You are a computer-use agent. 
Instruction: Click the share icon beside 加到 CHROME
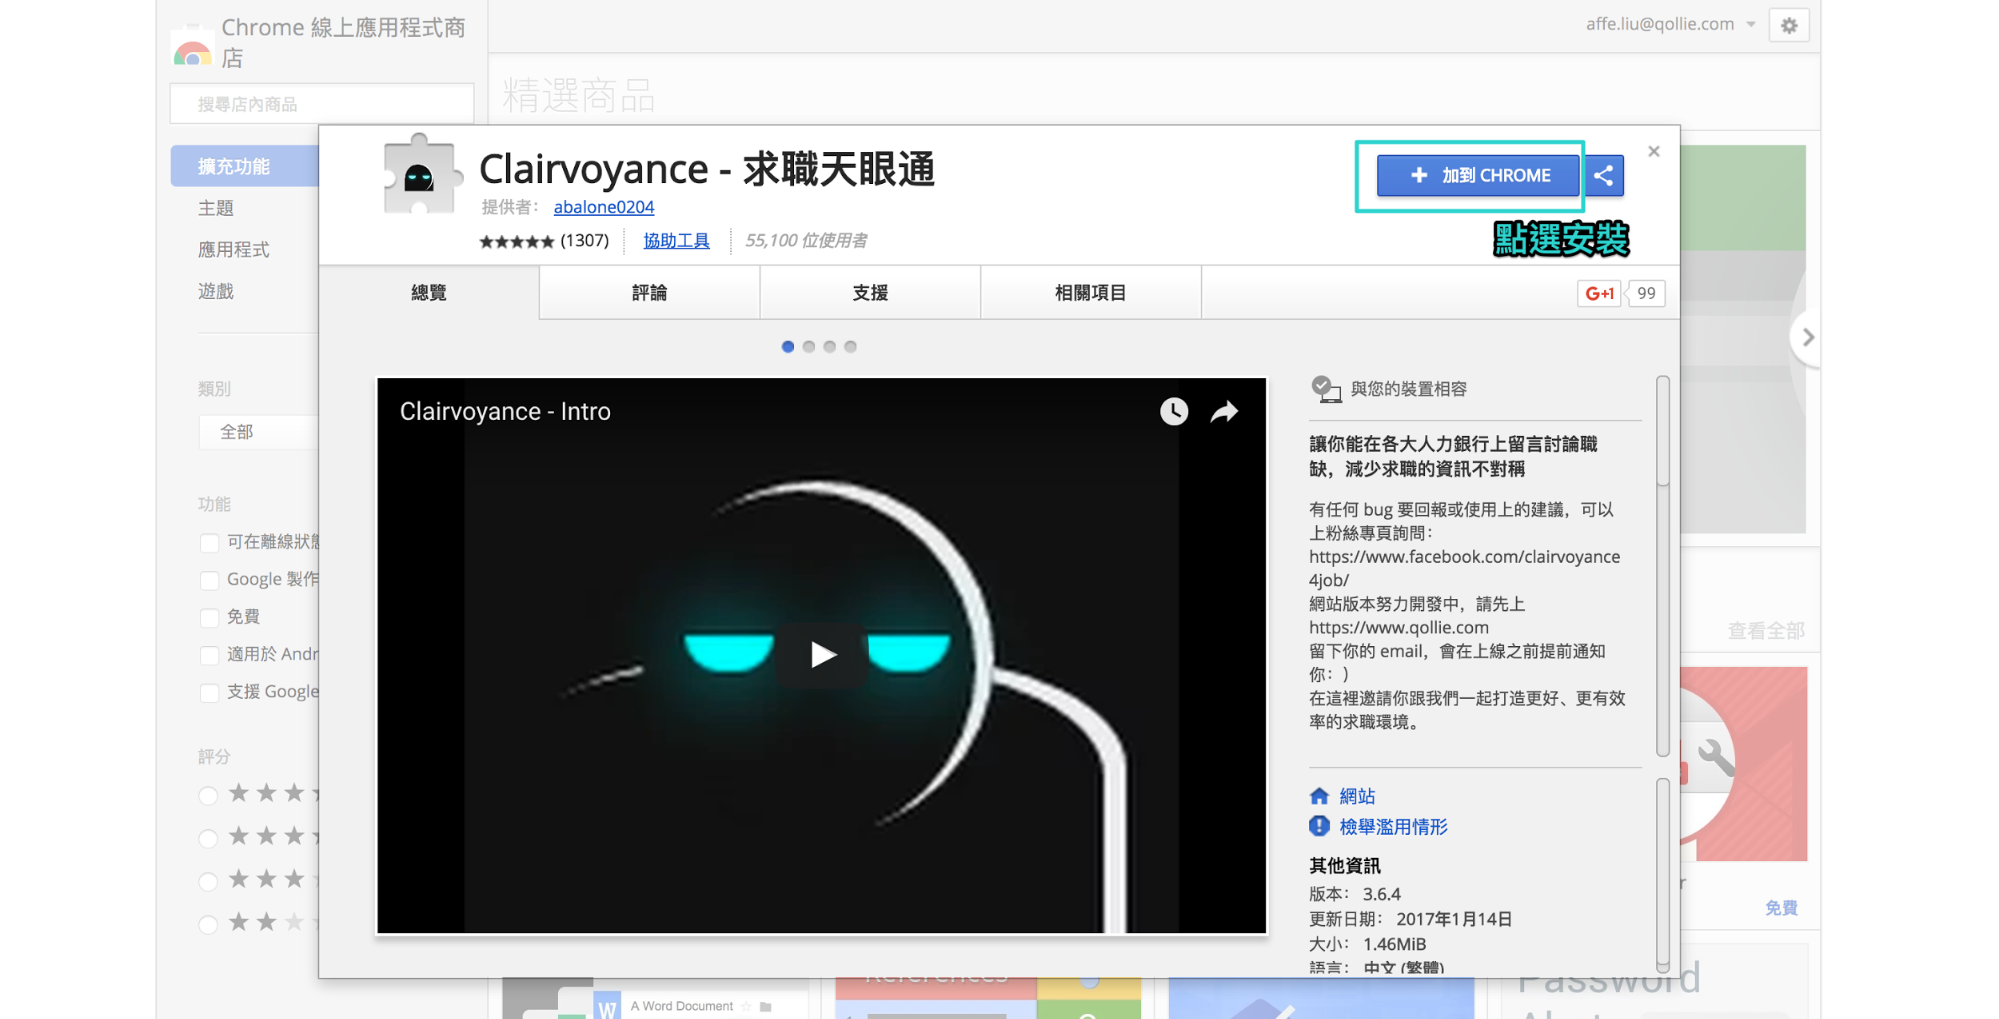(1604, 176)
